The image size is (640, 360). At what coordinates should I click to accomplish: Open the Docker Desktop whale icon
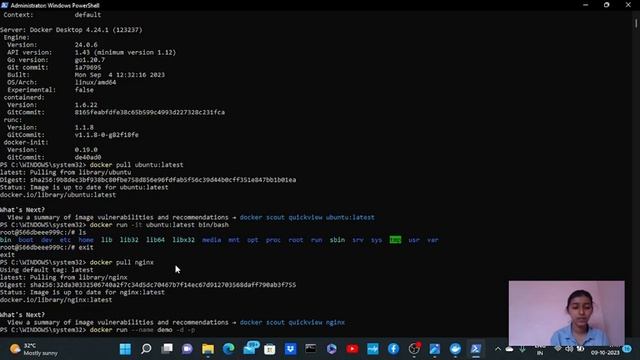click(455, 349)
